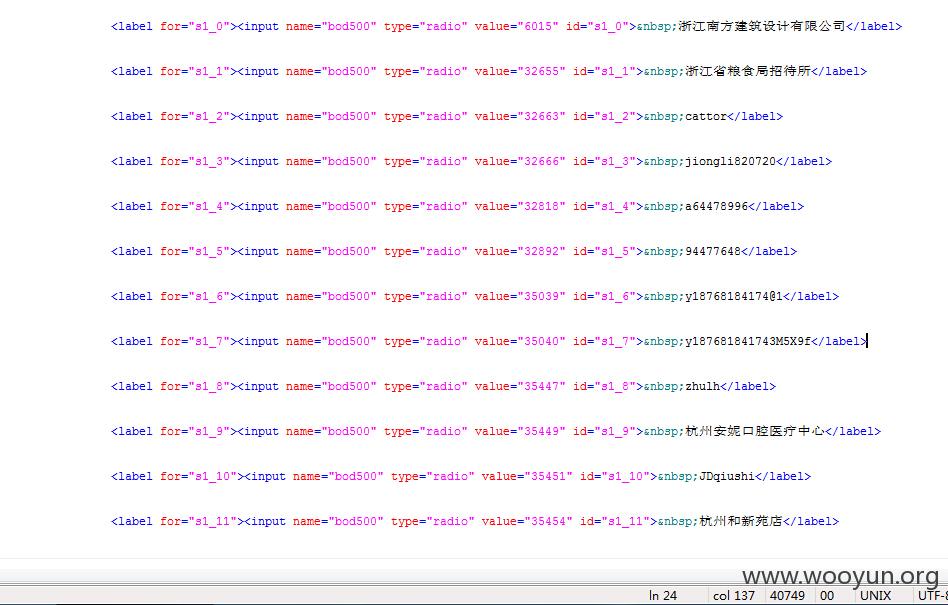Click the value "35447"
This screenshot has width=948, height=605.
[x=541, y=387]
